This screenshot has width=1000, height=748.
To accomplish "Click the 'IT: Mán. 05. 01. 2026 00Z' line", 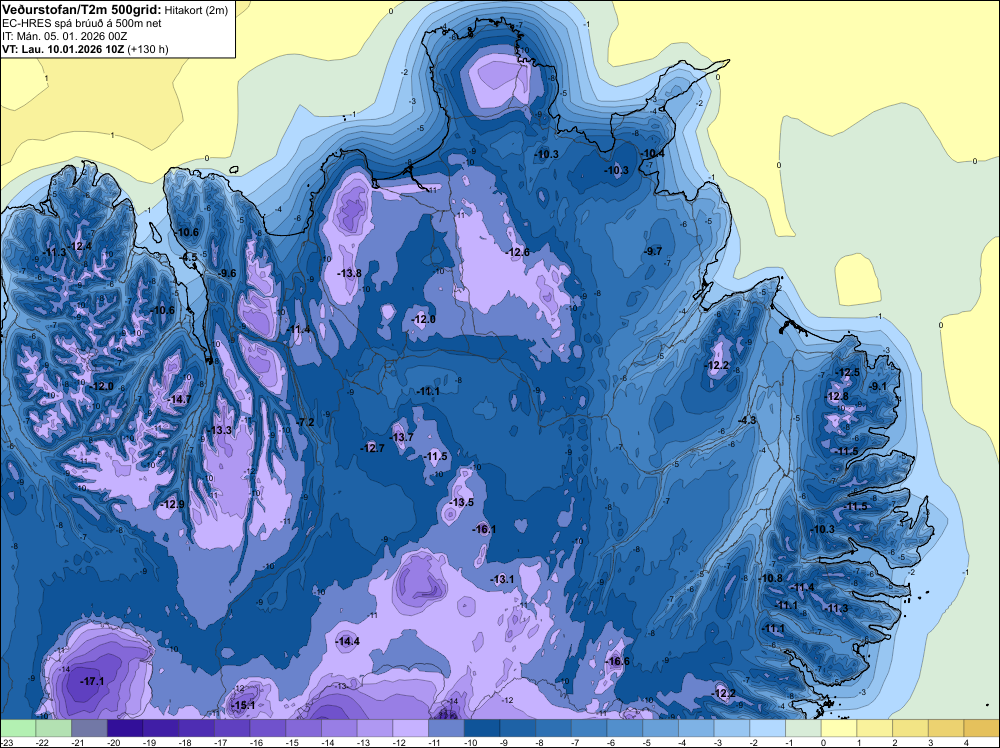I will pyautogui.click(x=64, y=36).
